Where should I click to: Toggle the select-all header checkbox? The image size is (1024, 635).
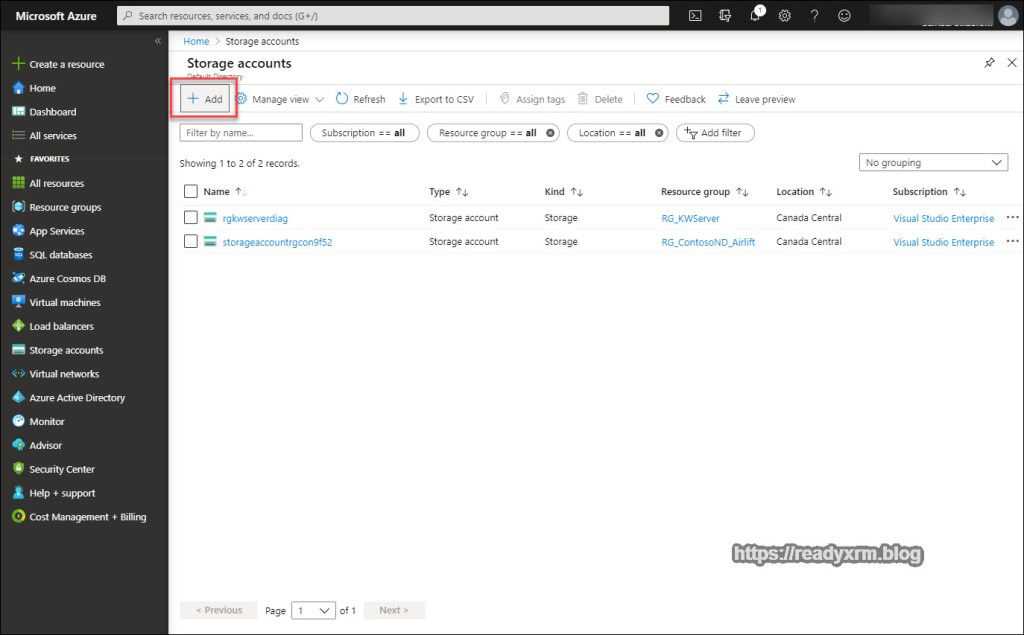(191, 192)
